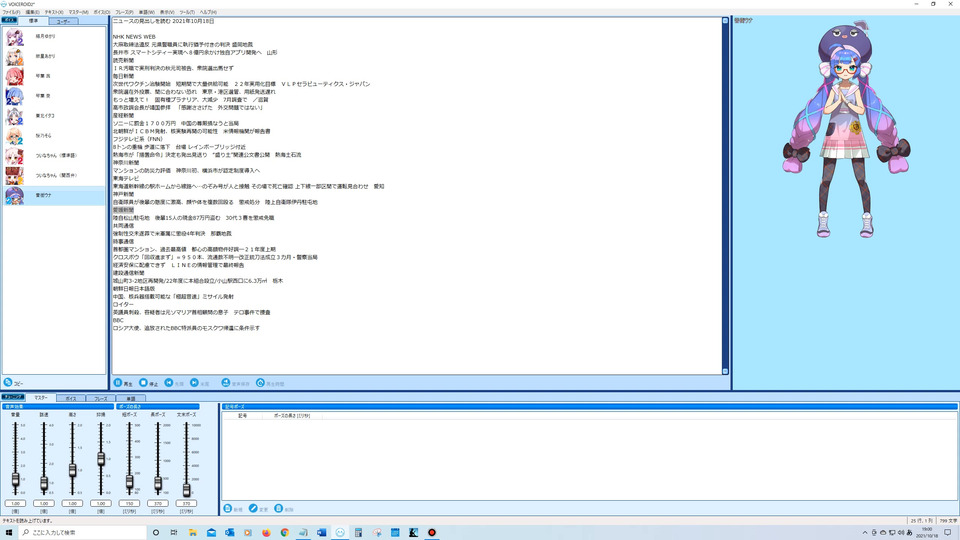Select the 桜乃そら voice preset
This screenshot has width=960, height=540.
54,136
